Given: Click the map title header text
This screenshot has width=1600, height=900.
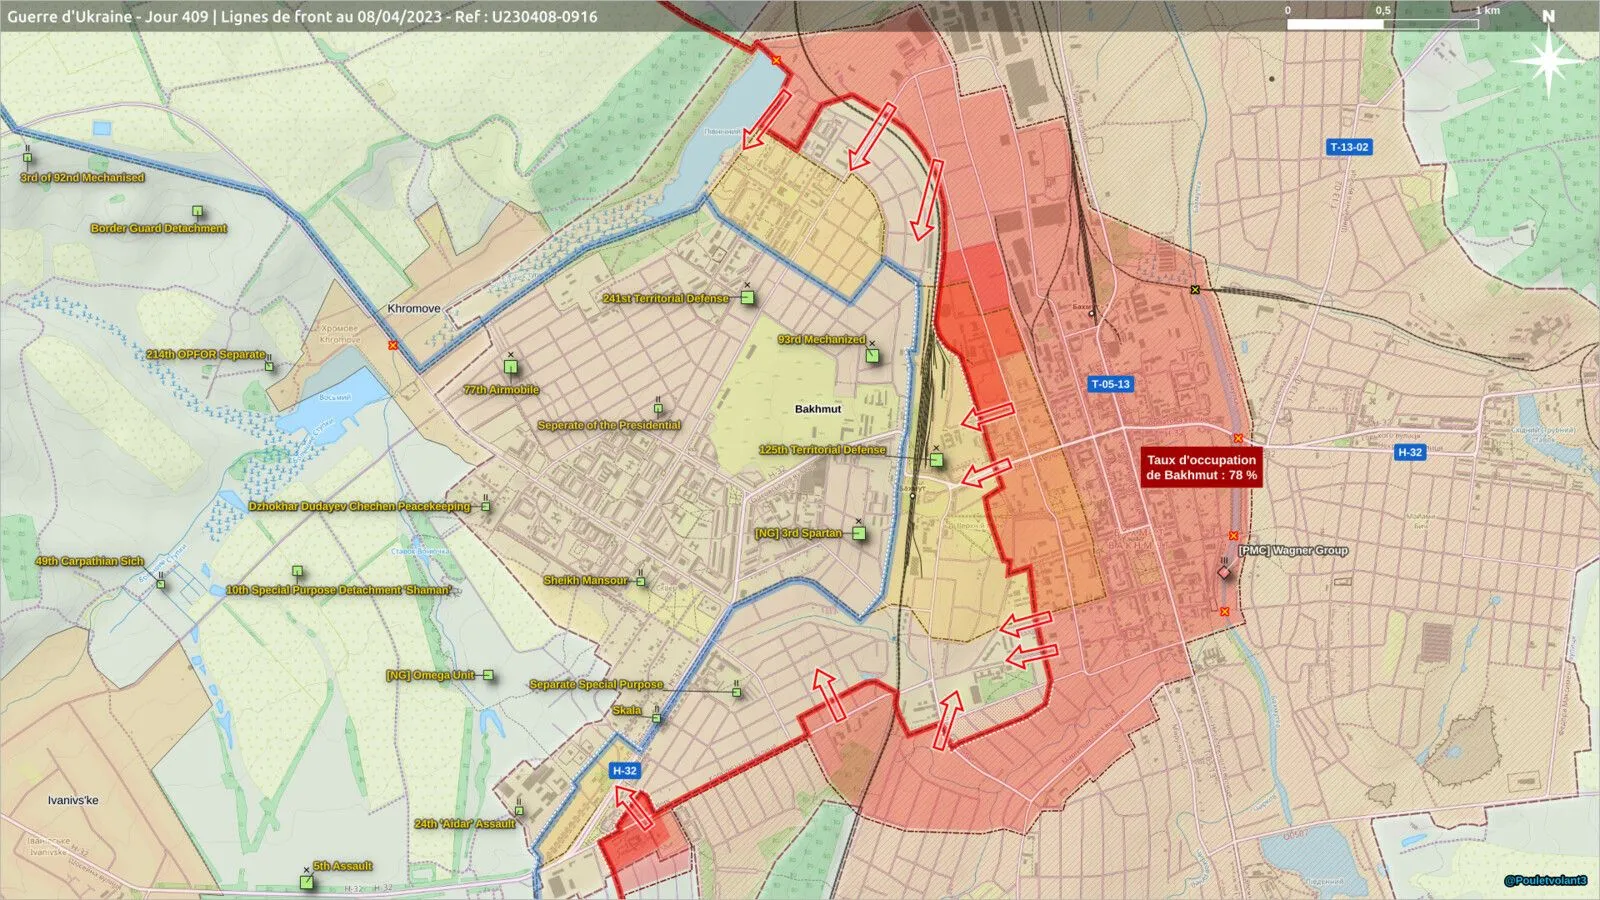Looking at the screenshot, I should (x=302, y=16).
